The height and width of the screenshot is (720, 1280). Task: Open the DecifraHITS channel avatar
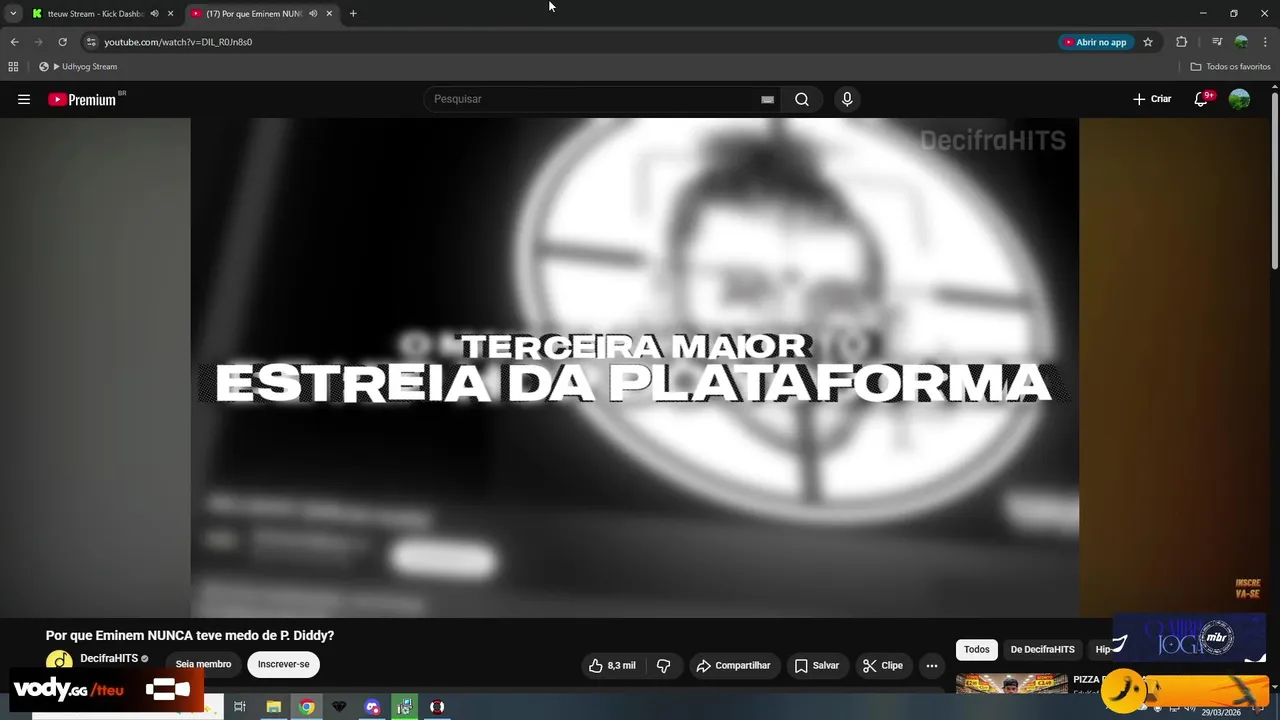(x=59, y=661)
